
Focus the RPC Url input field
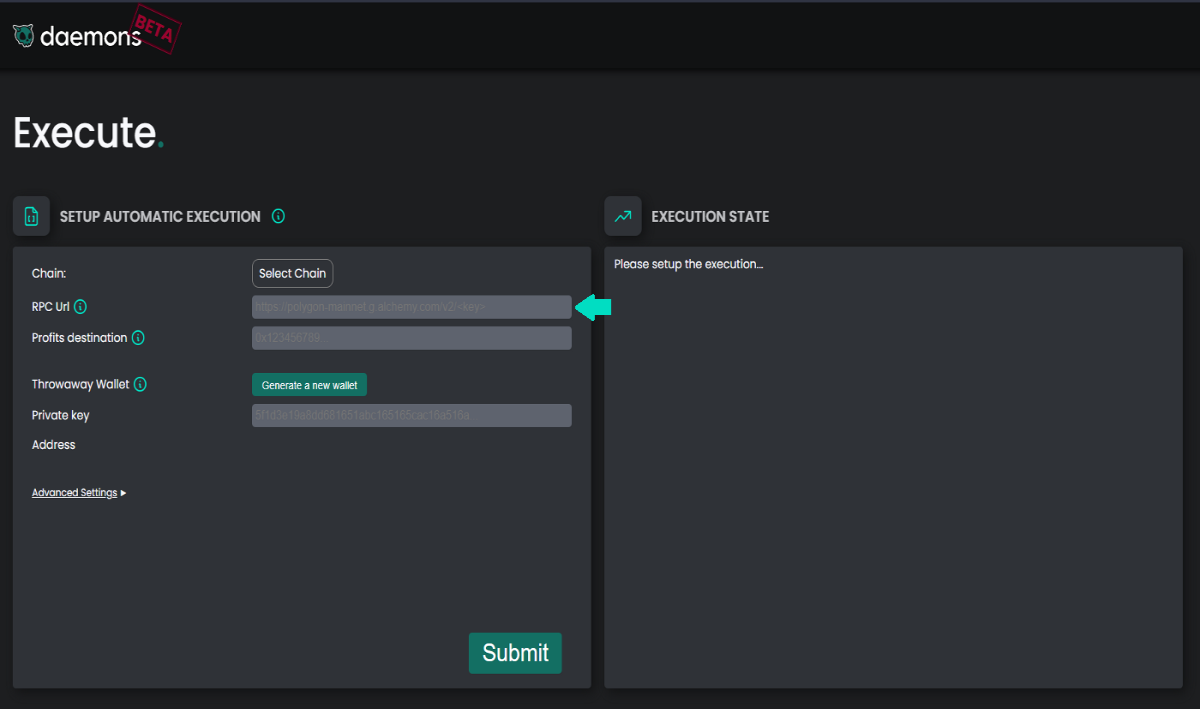(412, 307)
